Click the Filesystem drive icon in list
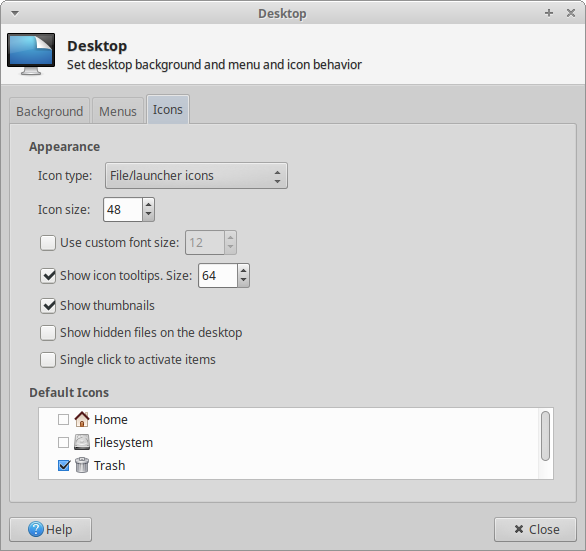586x551 pixels. 81,442
